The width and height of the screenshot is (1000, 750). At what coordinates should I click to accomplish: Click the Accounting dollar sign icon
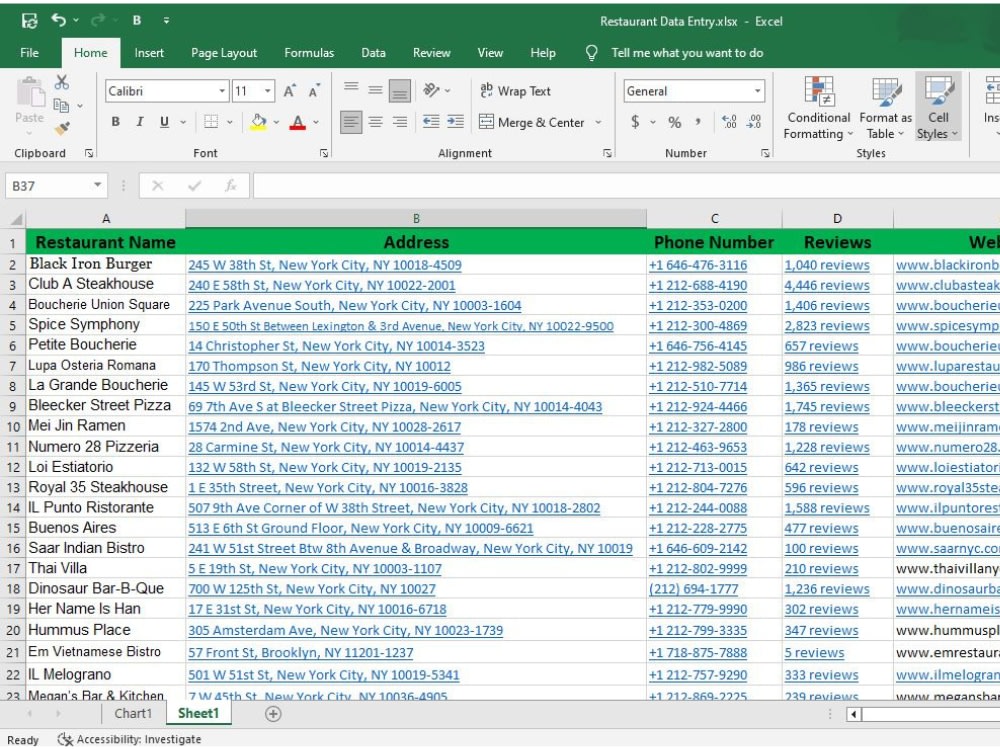tap(635, 122)
